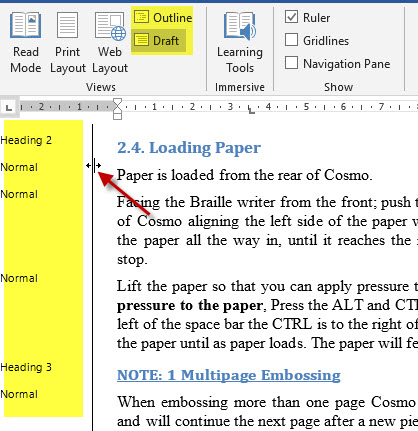Image resolution: width=418 pixels, height=431 pixels.
Task: Click the Normal label beside 'Paper is loaded'
Action: [19, 167]
